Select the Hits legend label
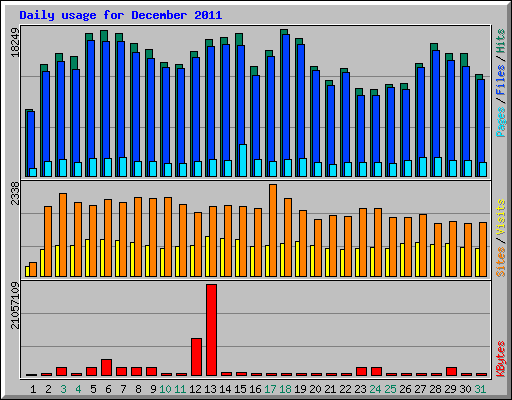The height and width of the screenshot is (400, 512). (501, 41)
